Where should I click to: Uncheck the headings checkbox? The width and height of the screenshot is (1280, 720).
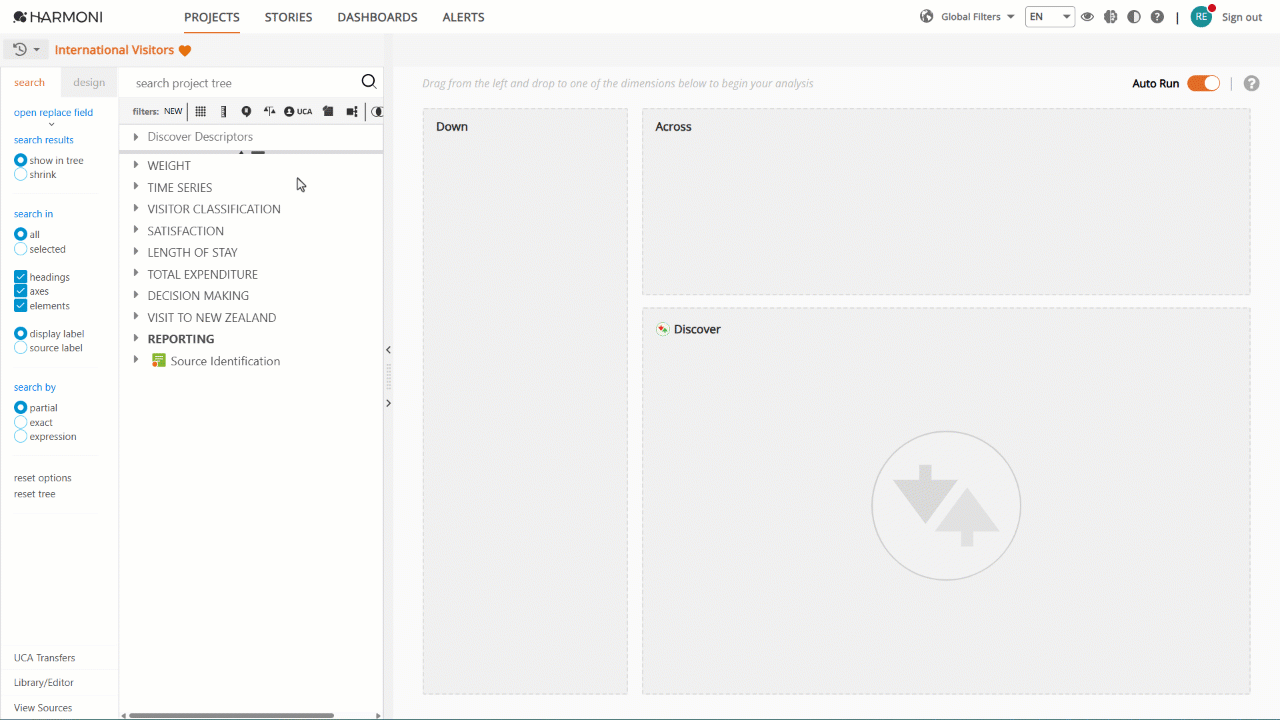click(21, 277)
